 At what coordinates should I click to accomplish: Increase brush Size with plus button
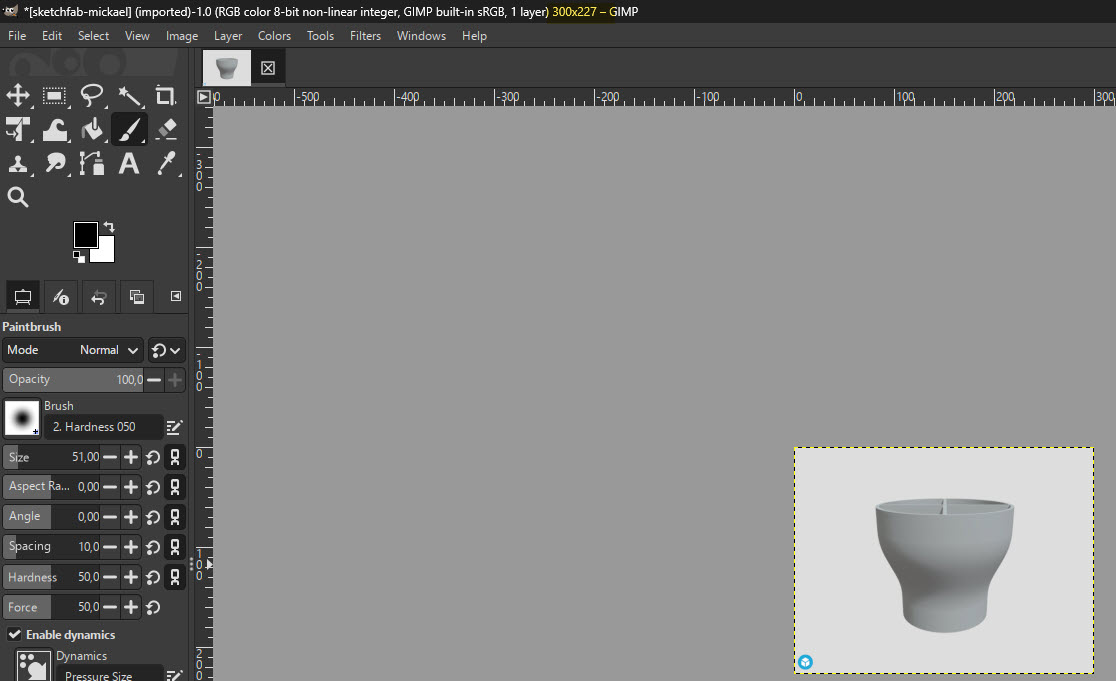click(131, 457)
